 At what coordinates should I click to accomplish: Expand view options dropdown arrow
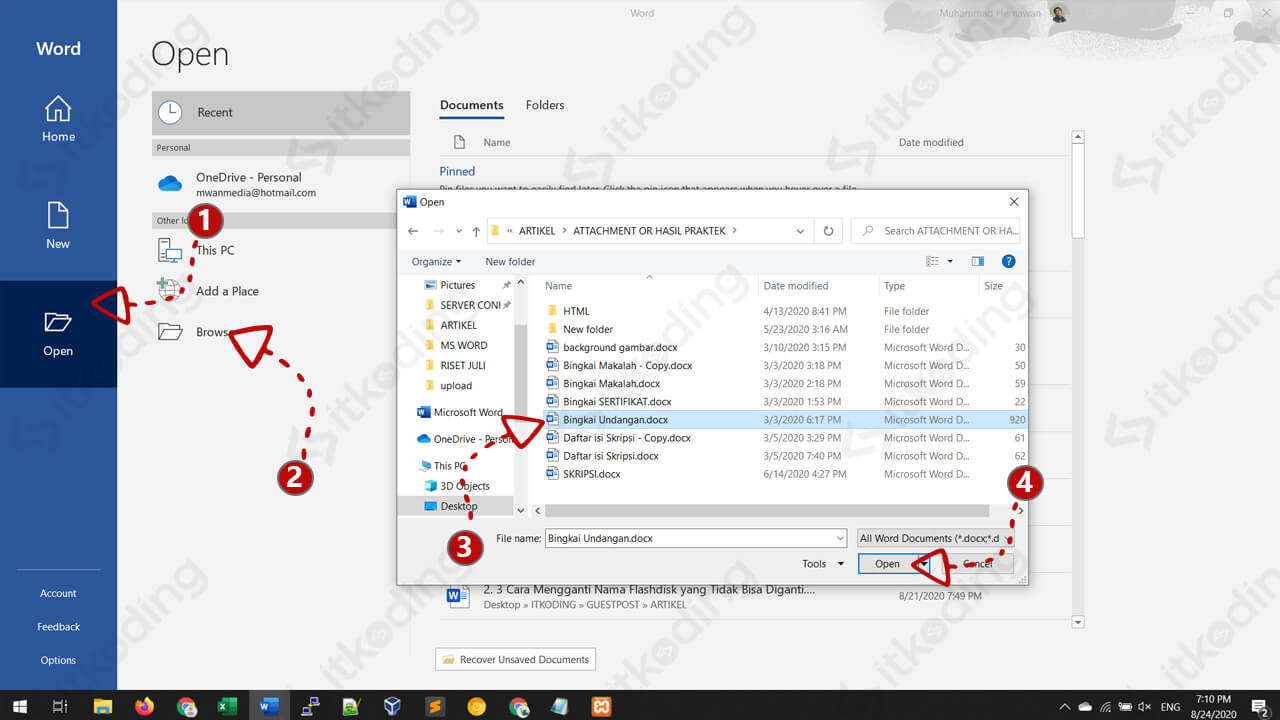(x=950, y=261)
